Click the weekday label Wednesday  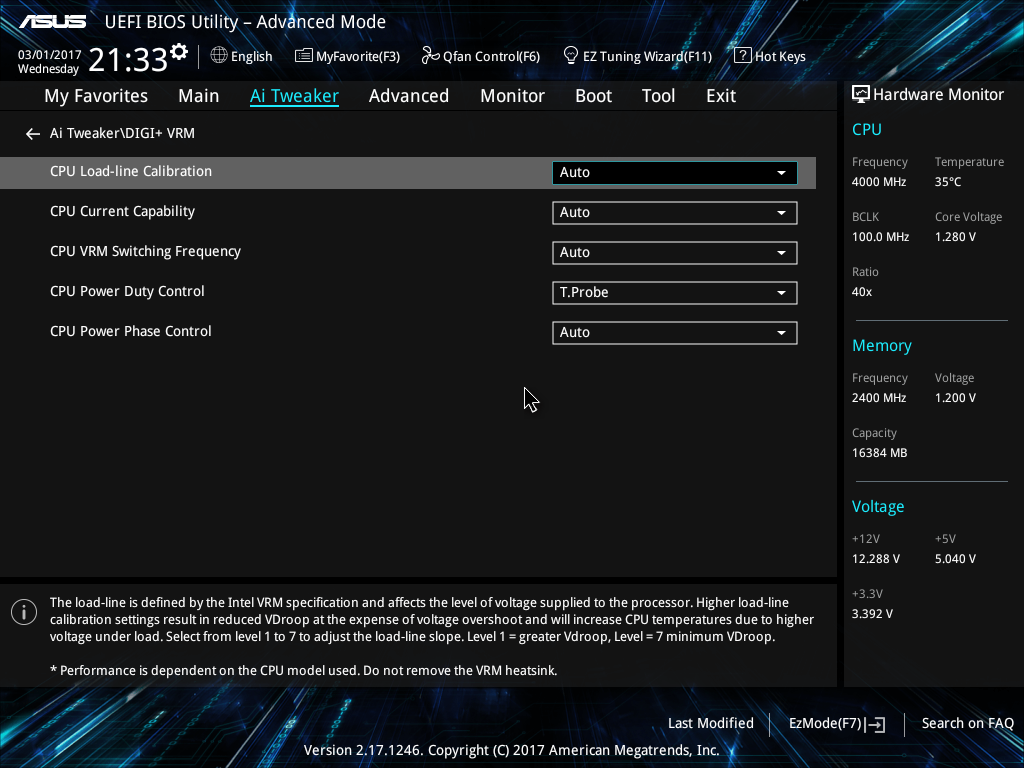pos(48,69)
